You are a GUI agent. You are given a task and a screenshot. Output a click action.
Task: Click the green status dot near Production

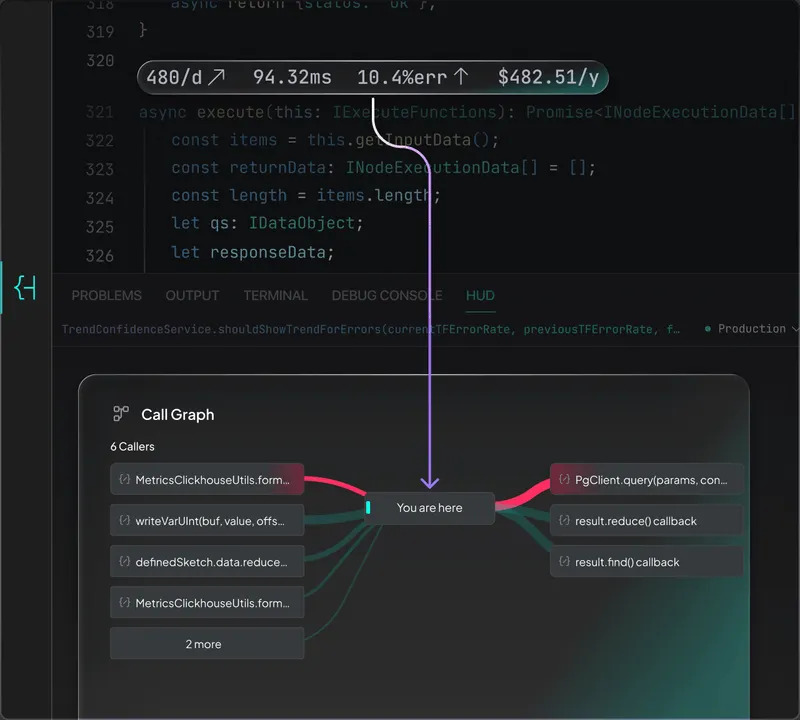click(709, 328)
